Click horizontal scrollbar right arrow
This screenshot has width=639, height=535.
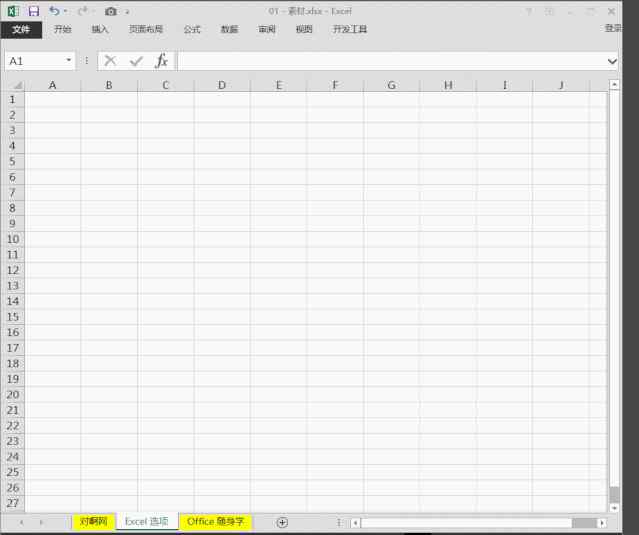pos(602,523)
